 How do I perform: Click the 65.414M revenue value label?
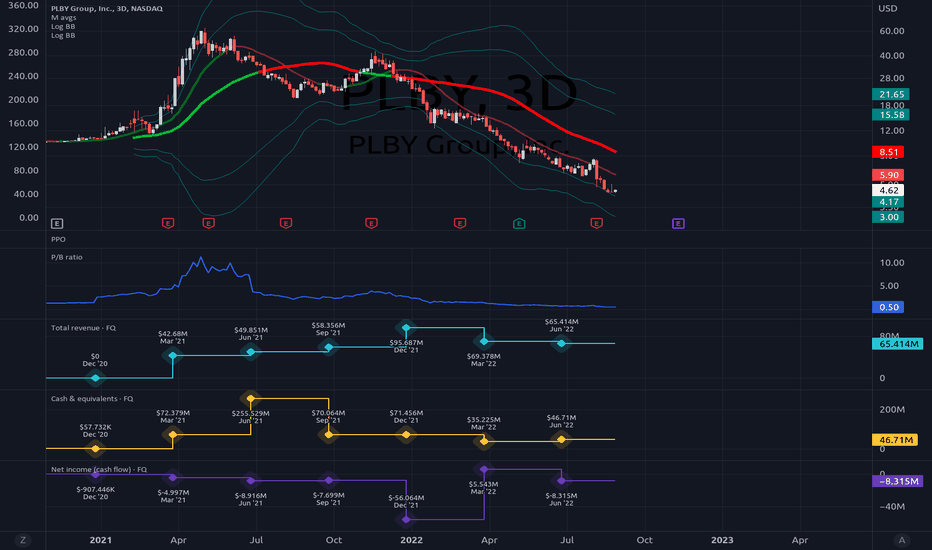click(x=898, y=344)
